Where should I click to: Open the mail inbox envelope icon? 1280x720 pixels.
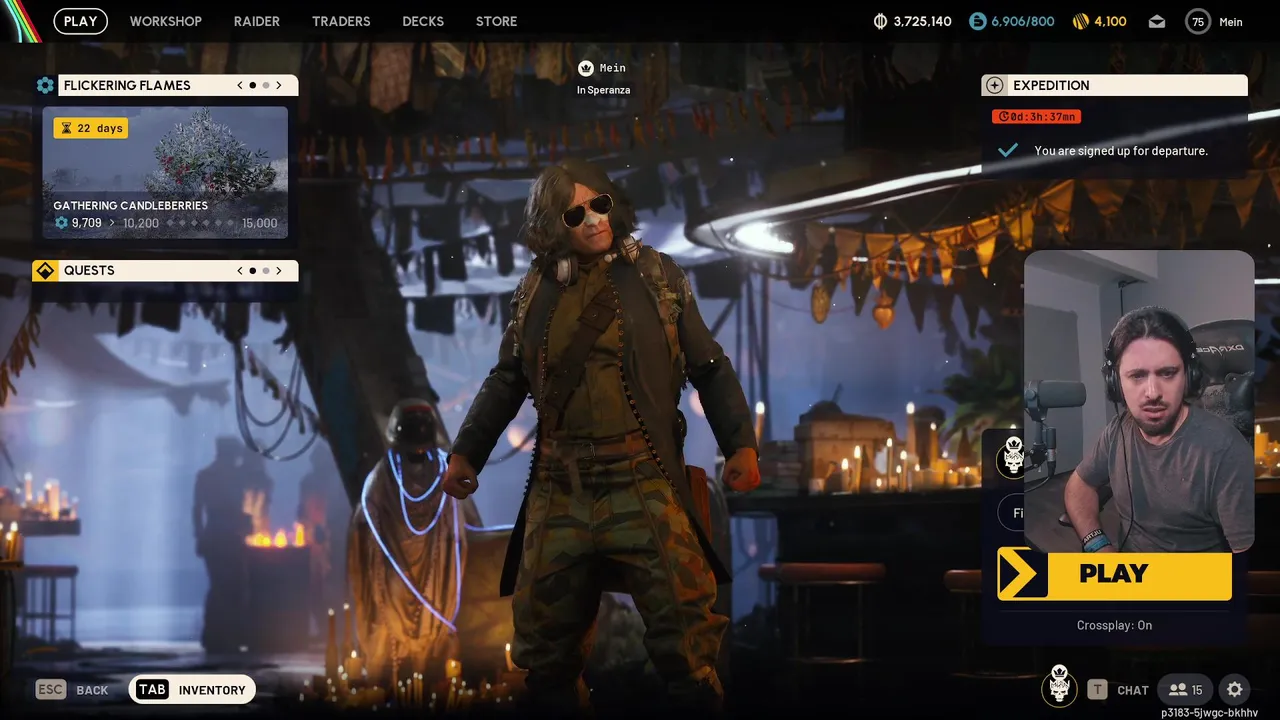coord(1157,22)
